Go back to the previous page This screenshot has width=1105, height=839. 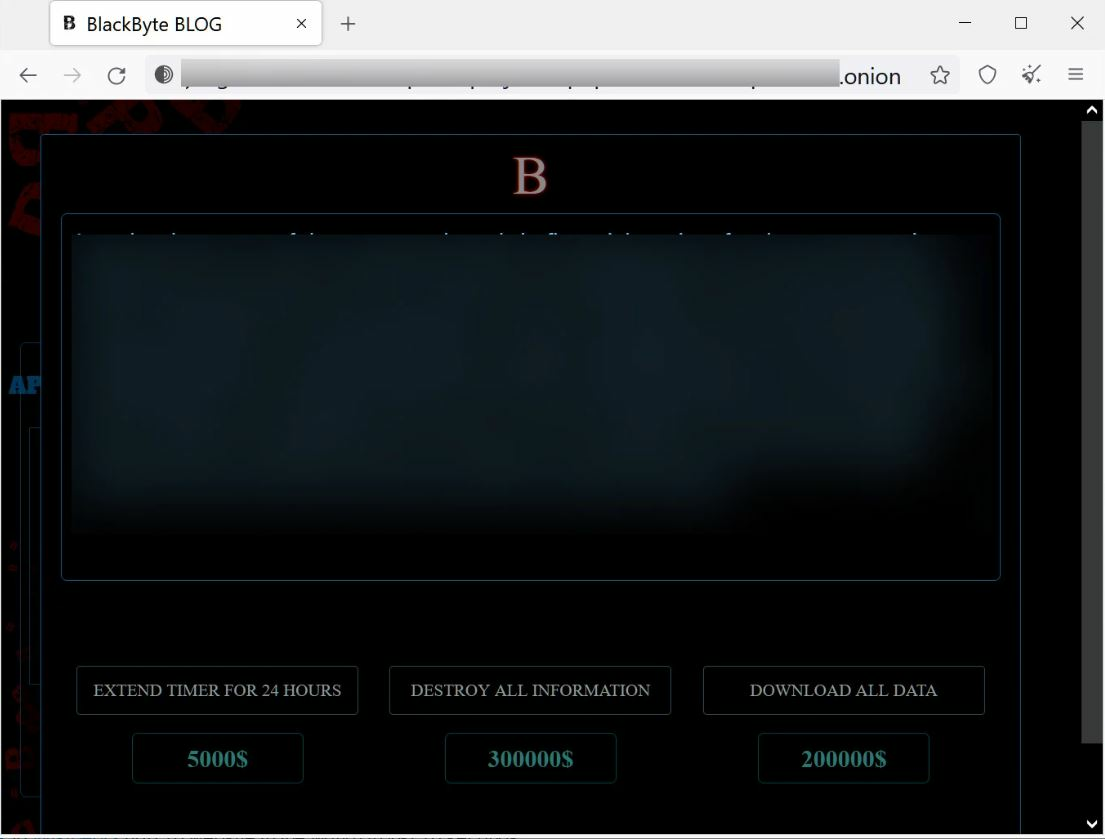coord(28,76)
